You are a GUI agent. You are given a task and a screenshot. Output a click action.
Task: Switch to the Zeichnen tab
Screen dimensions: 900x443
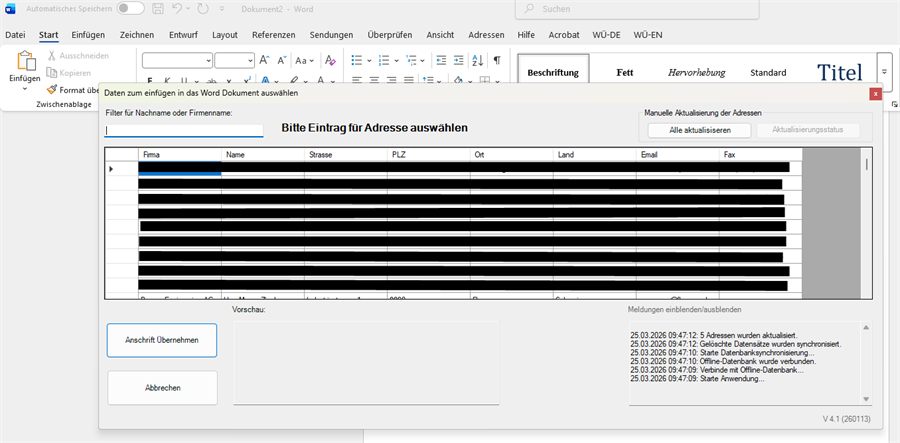pyautogui.click(x=137, y=35)
